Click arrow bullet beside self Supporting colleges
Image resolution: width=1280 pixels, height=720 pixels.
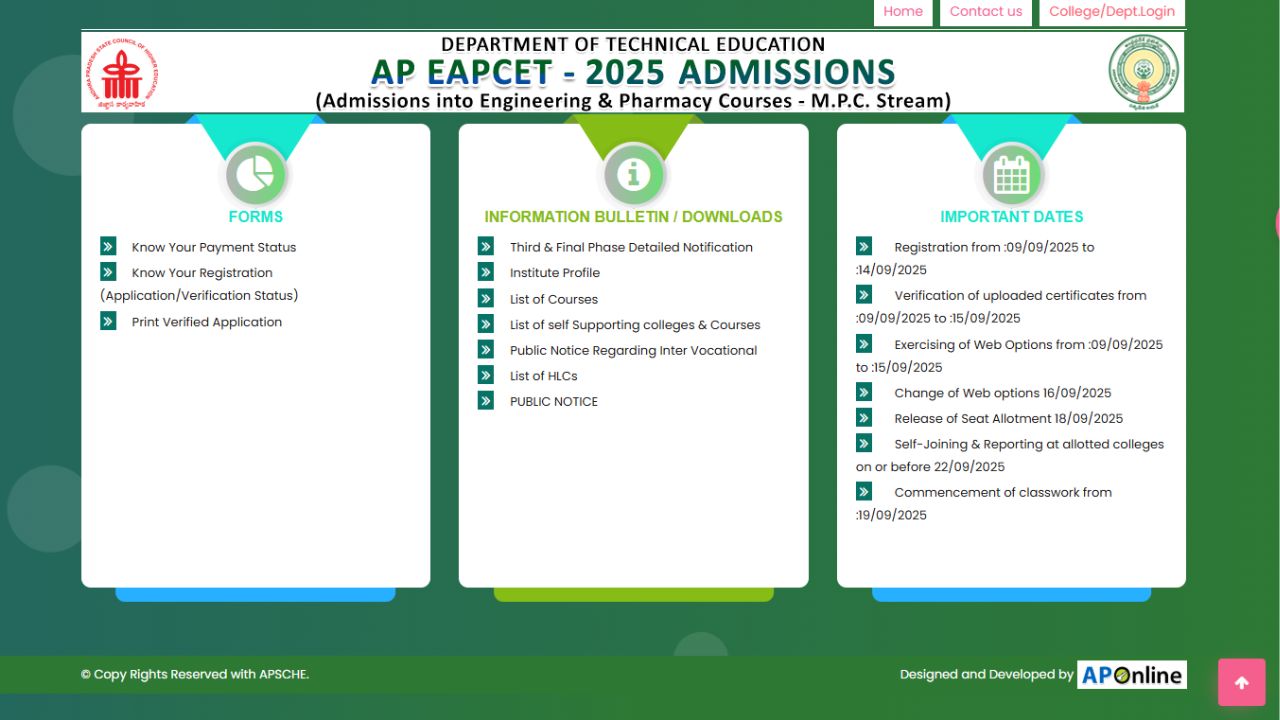point(486,324)
